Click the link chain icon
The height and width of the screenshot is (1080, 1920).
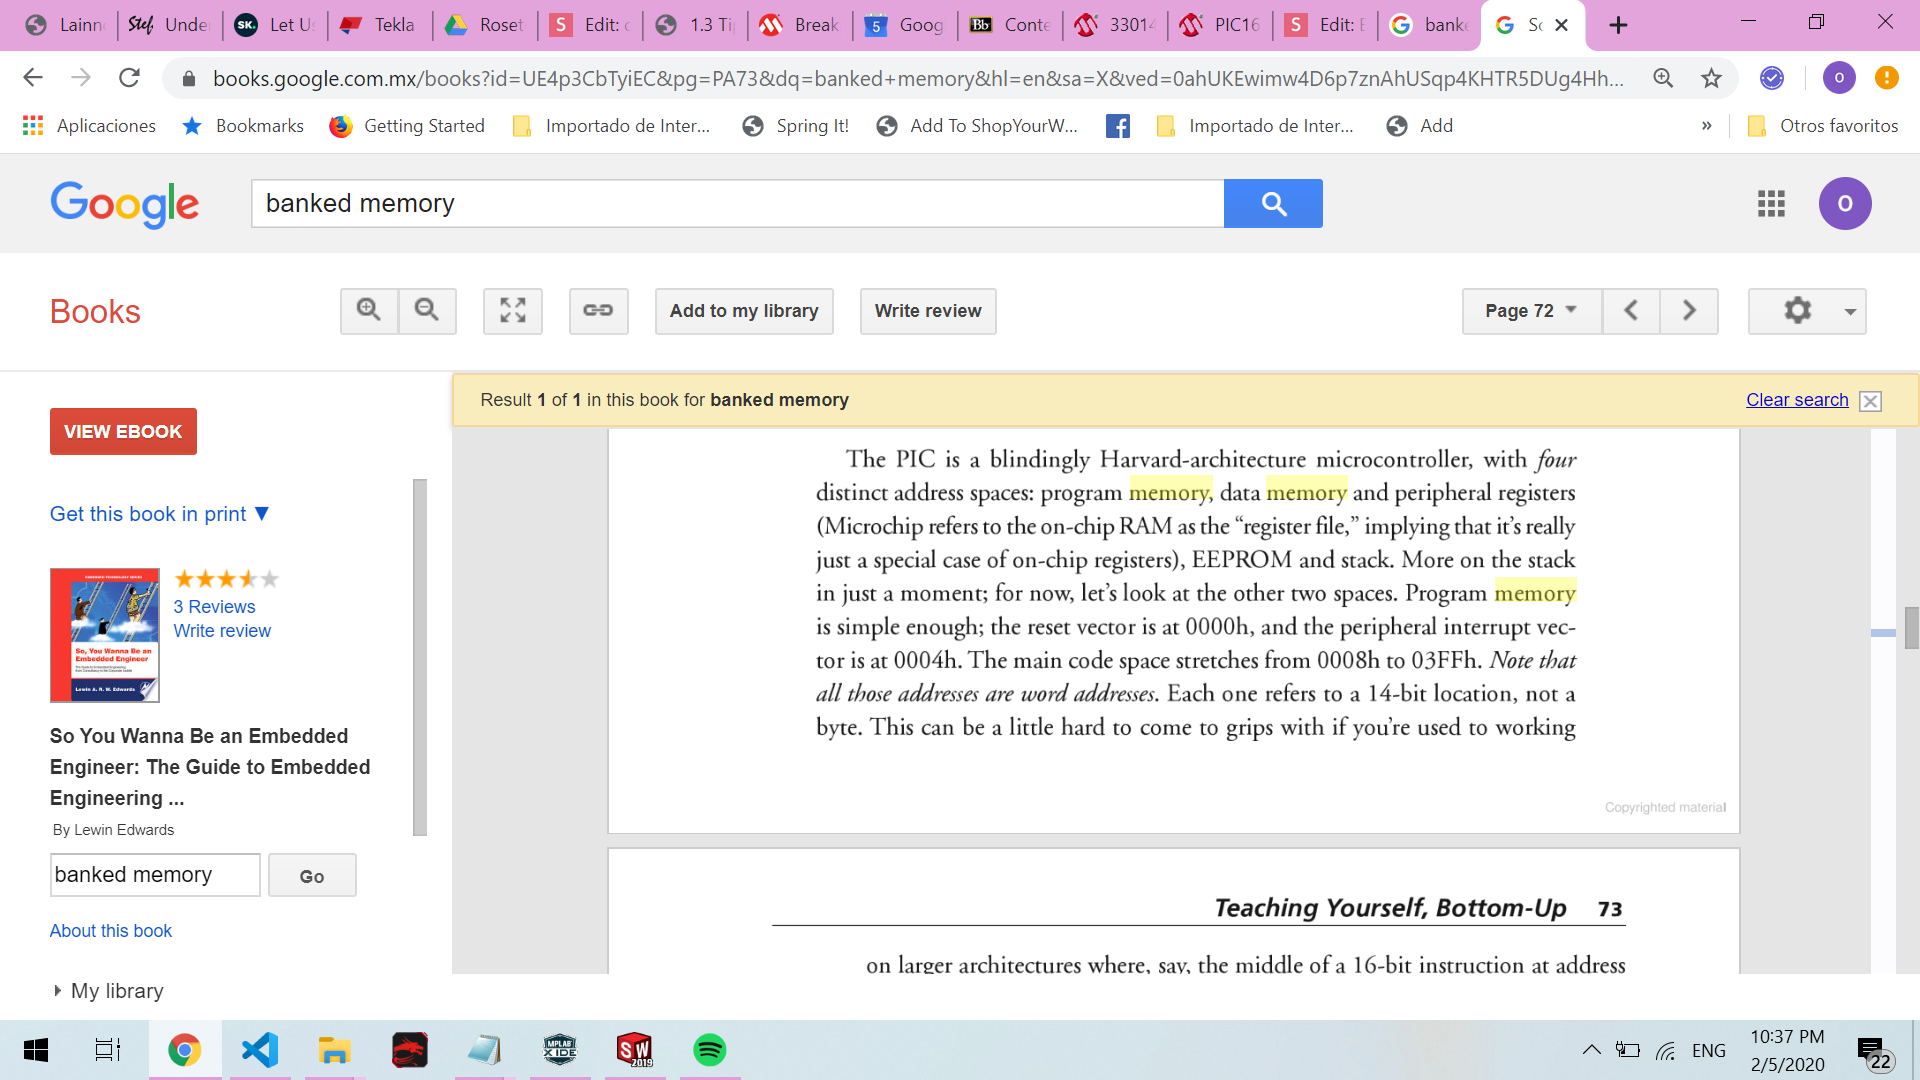tap(598, 311)
